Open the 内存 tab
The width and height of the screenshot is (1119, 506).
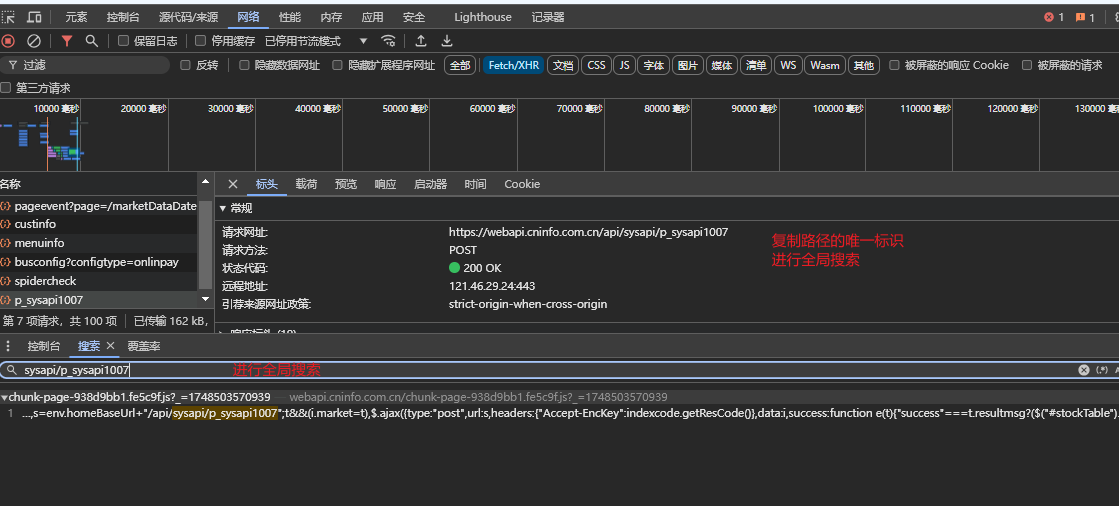(331, 17)
